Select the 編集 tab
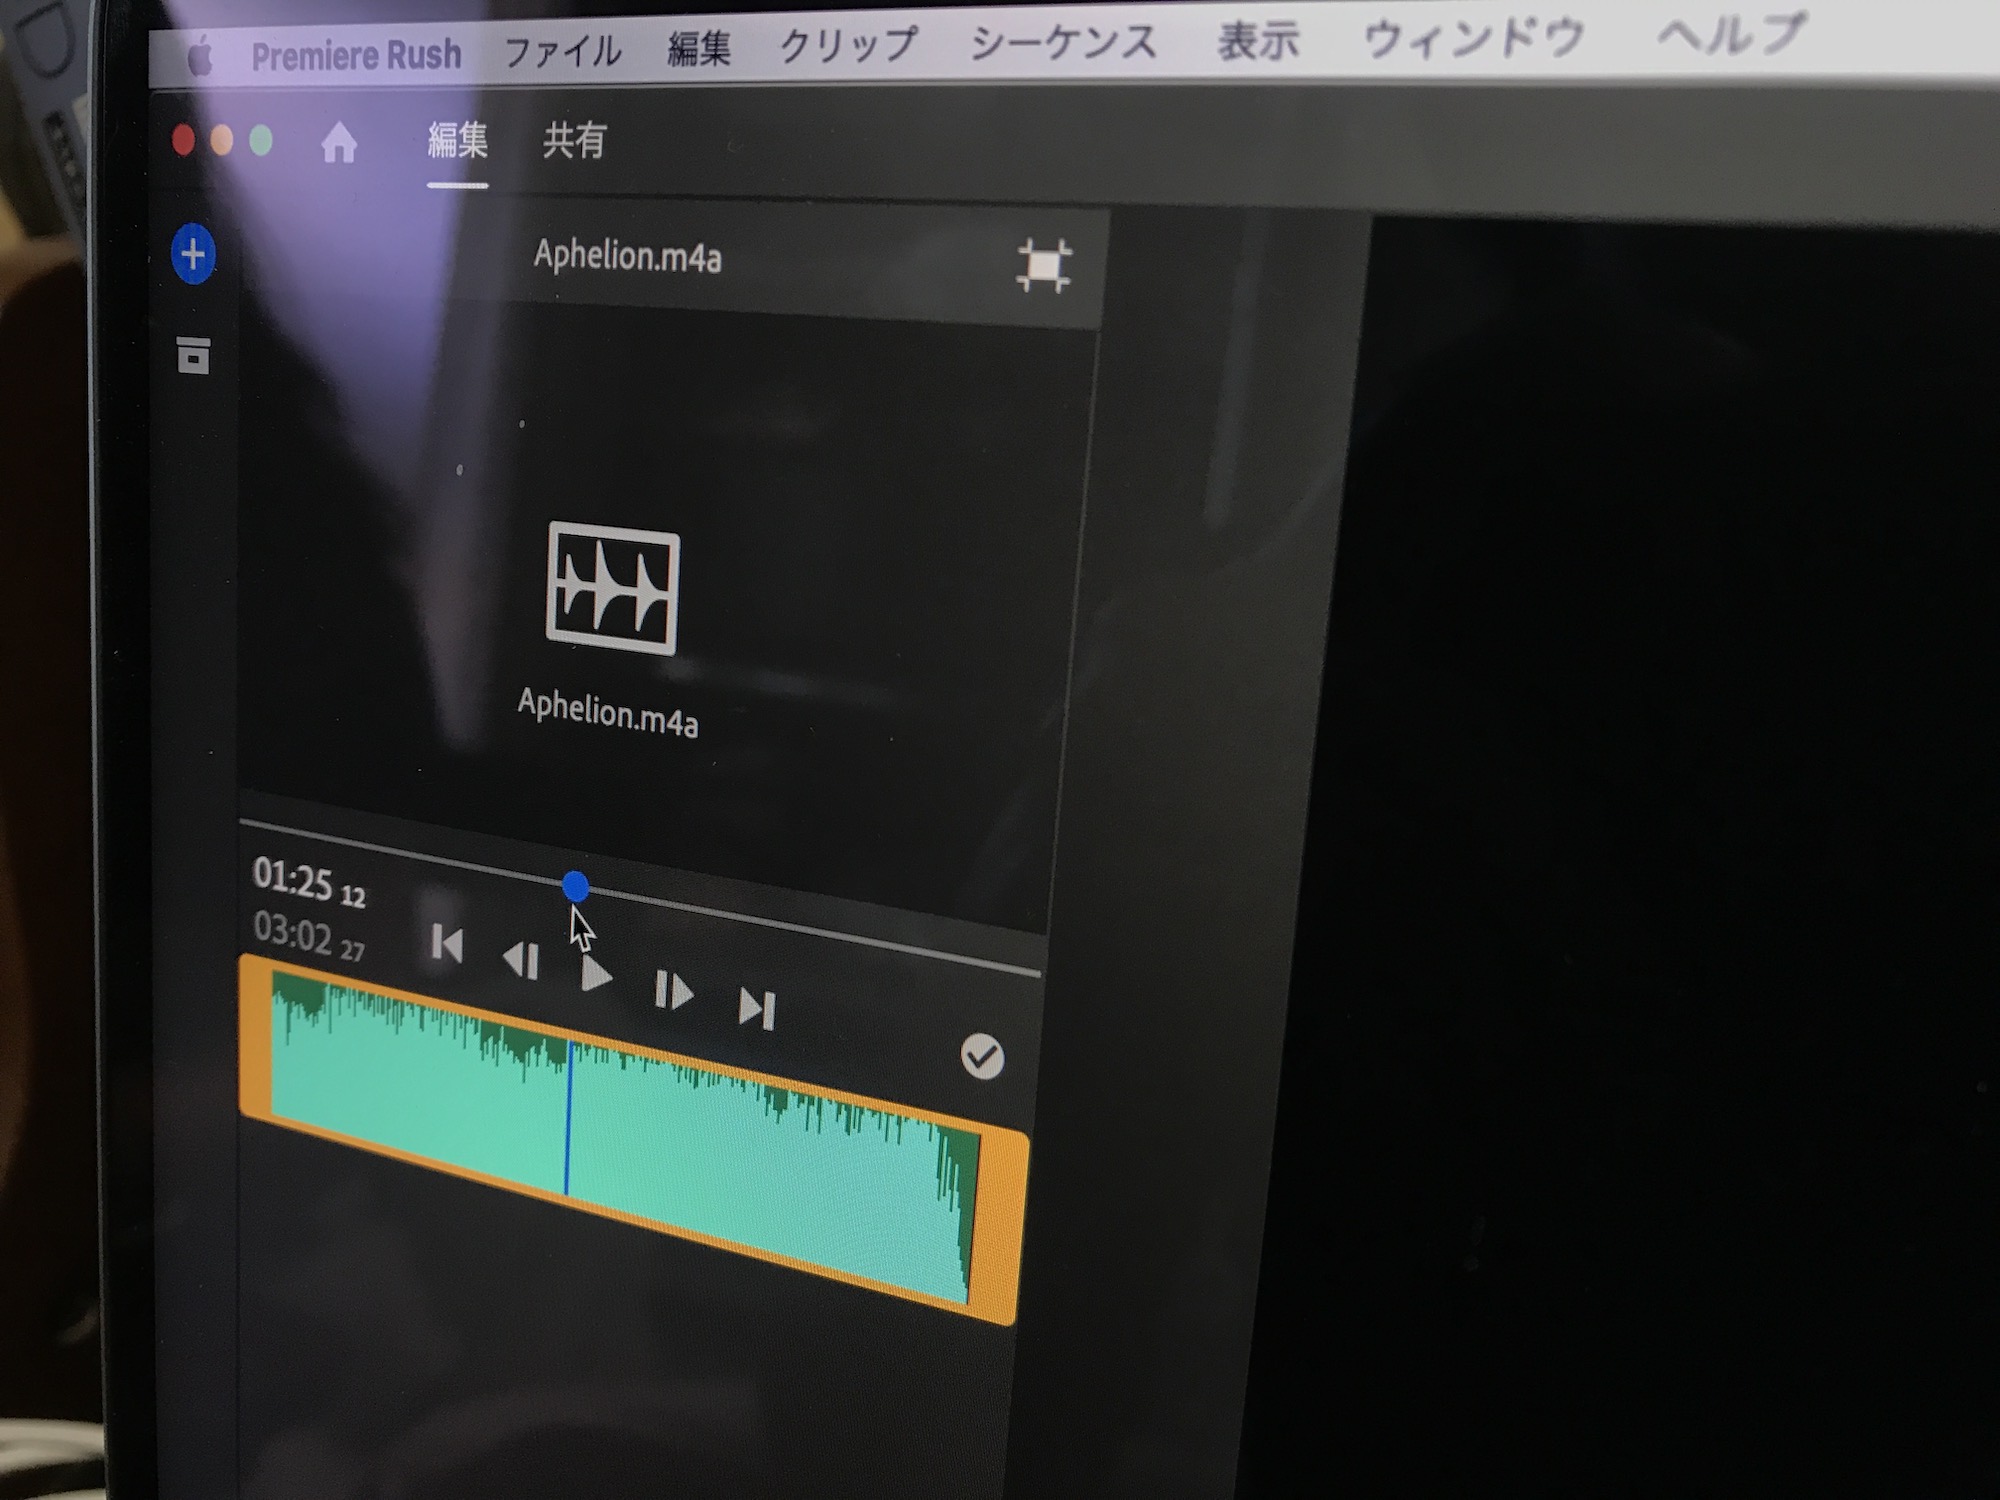The image size is (2000, 1500). pyautogui.click(x=457, y=141)
